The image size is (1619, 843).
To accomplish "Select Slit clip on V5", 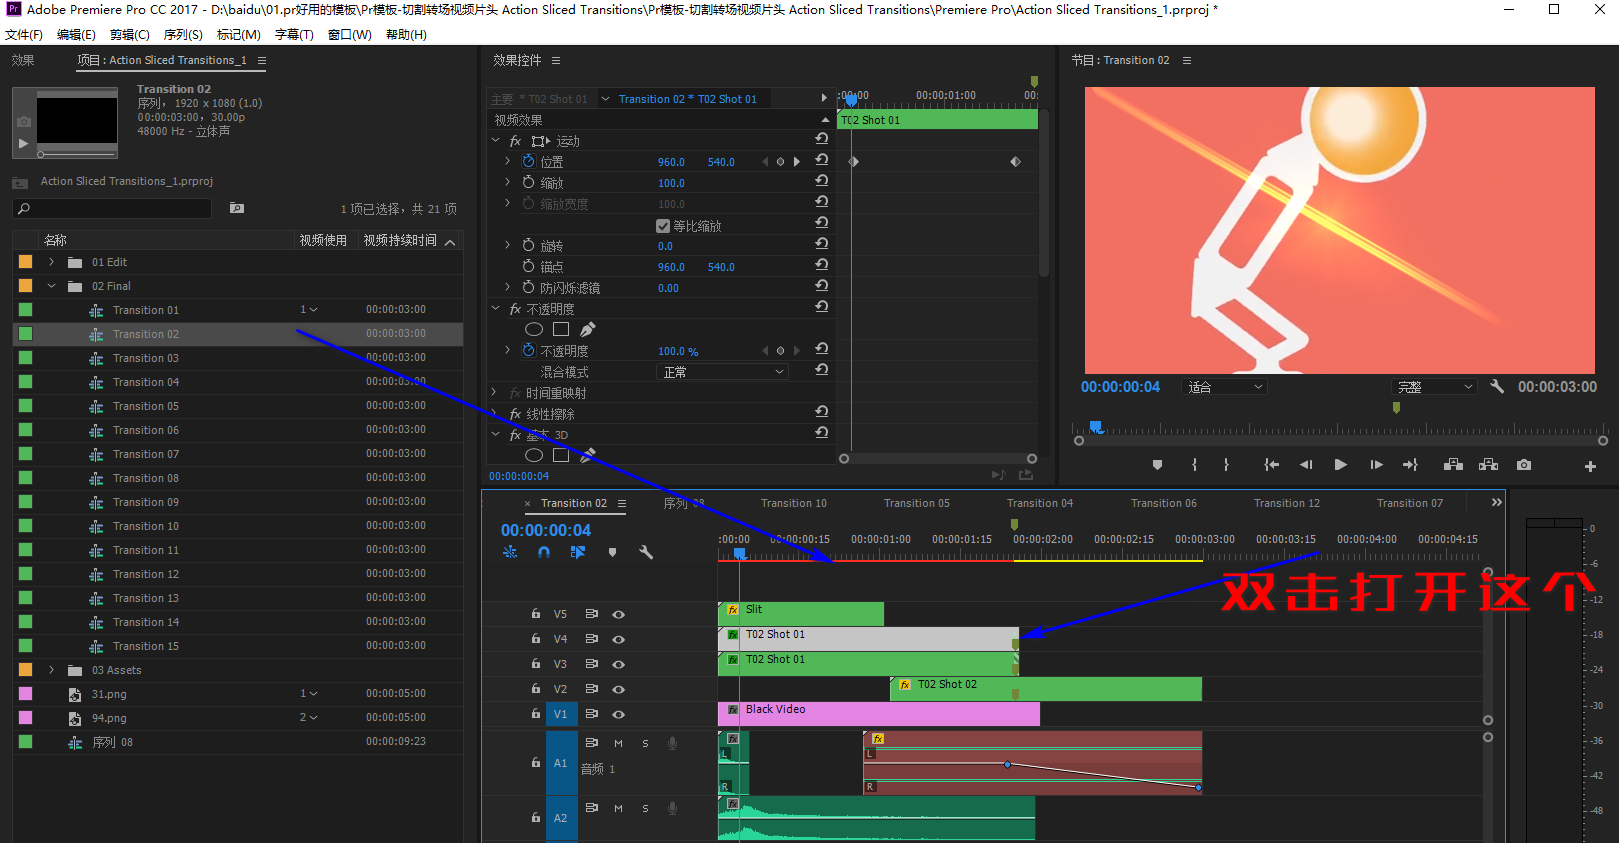I will click(800, 613).
